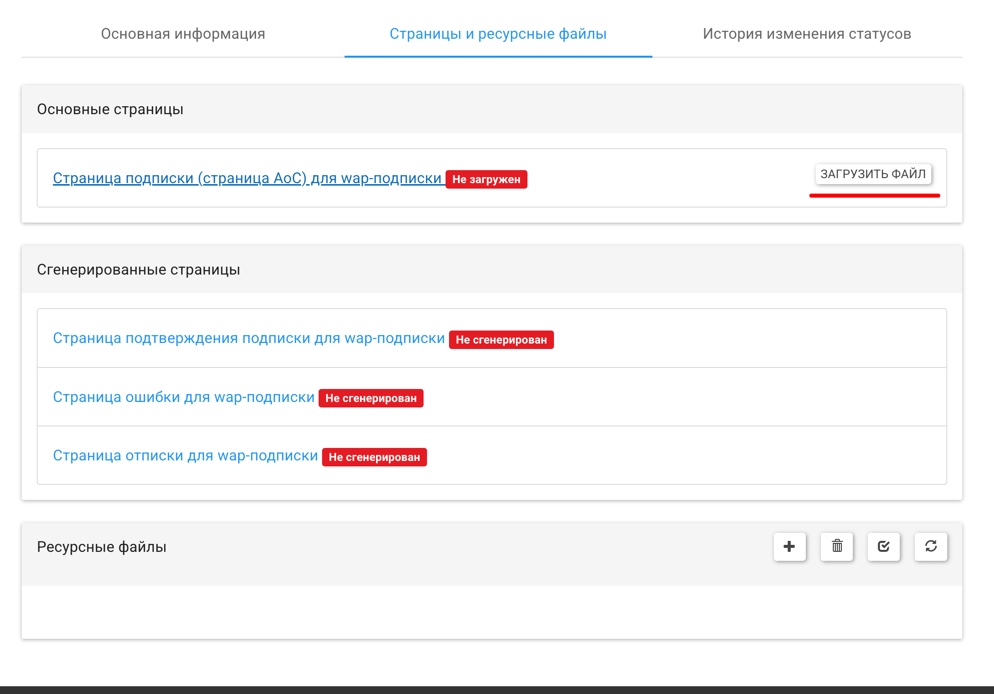
Task: Open the Страница подписки (страница AoC) link
Action: (x=247, y=179)
